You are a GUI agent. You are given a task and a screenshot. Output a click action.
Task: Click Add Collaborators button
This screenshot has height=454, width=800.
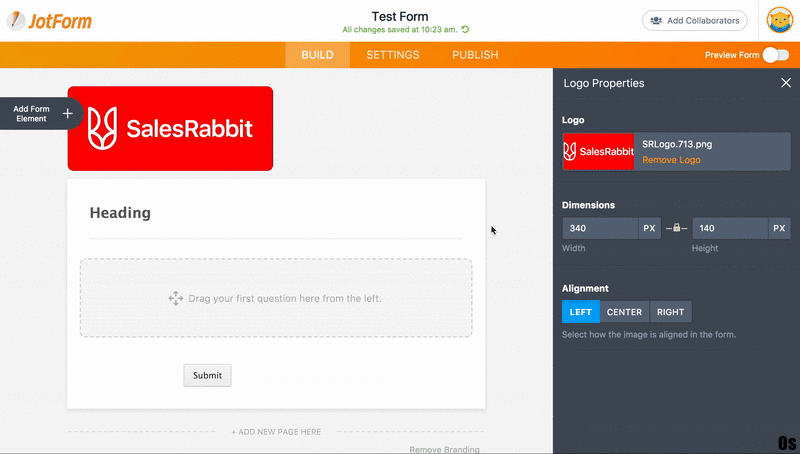pyautogui.click(x=695, y=20)
